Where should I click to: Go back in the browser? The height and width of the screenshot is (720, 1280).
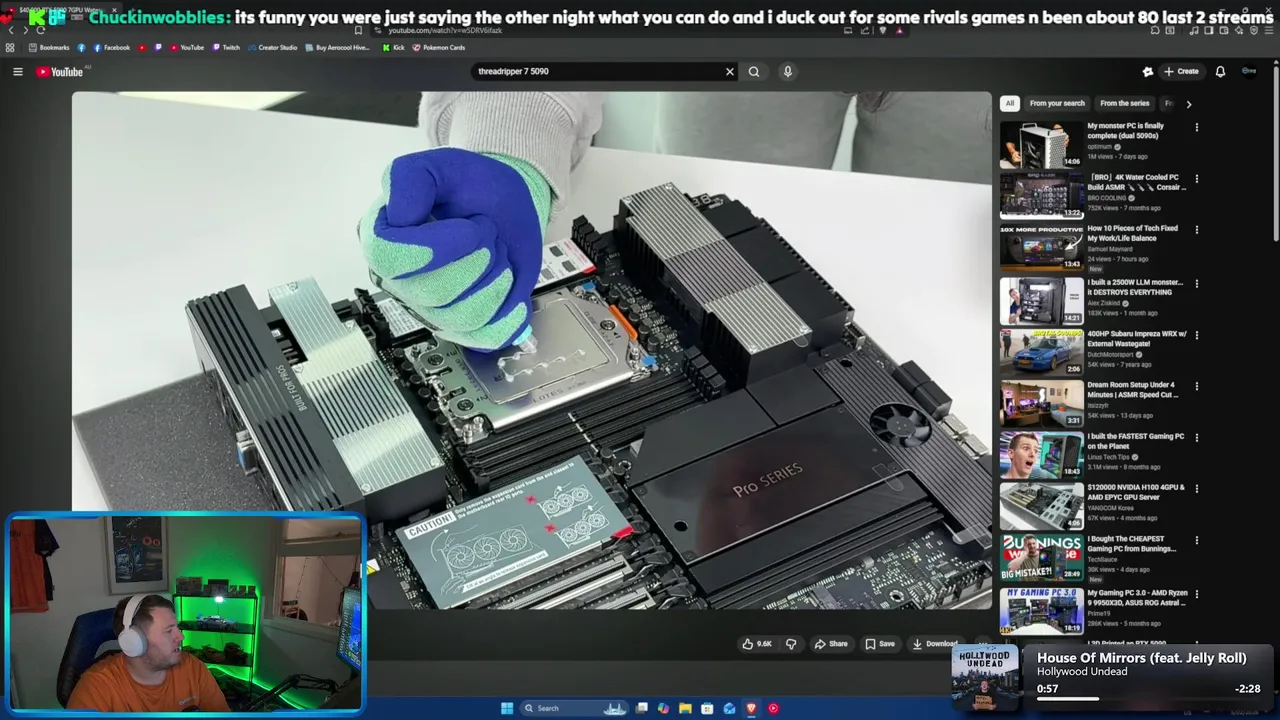point(11,31)
